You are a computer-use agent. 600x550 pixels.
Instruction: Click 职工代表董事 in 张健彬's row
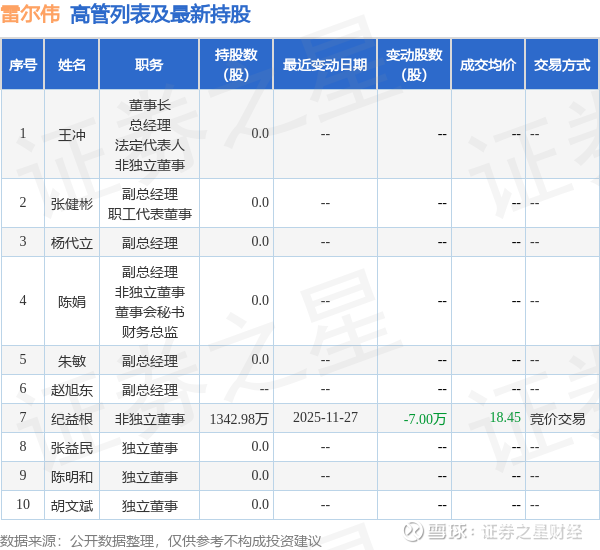pyautogui.click(x=150, y=214)
